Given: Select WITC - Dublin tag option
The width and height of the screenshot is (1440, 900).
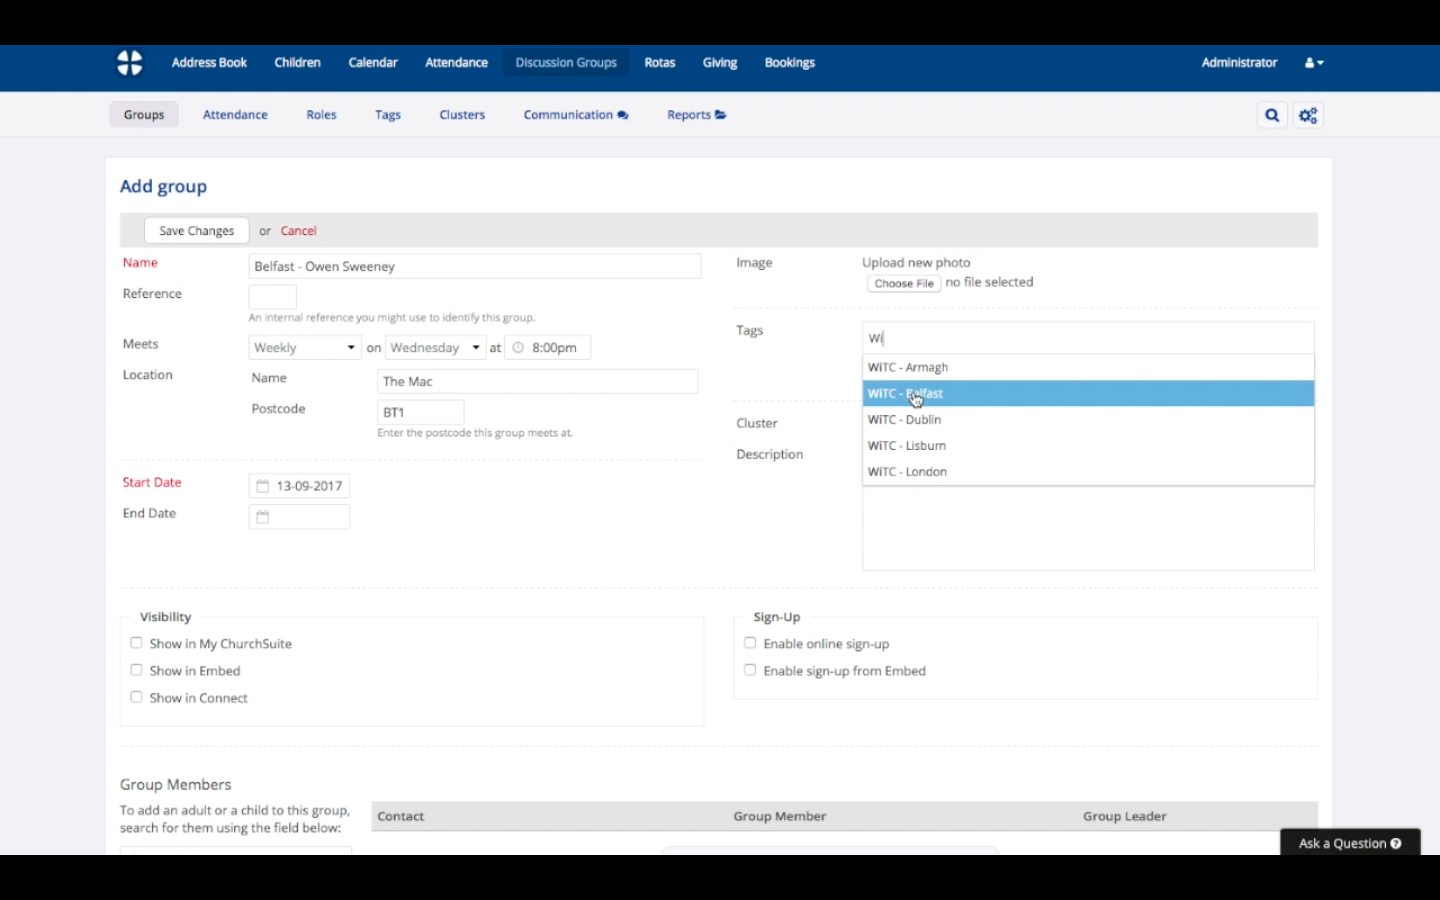Looking at the screenshot, I should (x=1088, y=419).
